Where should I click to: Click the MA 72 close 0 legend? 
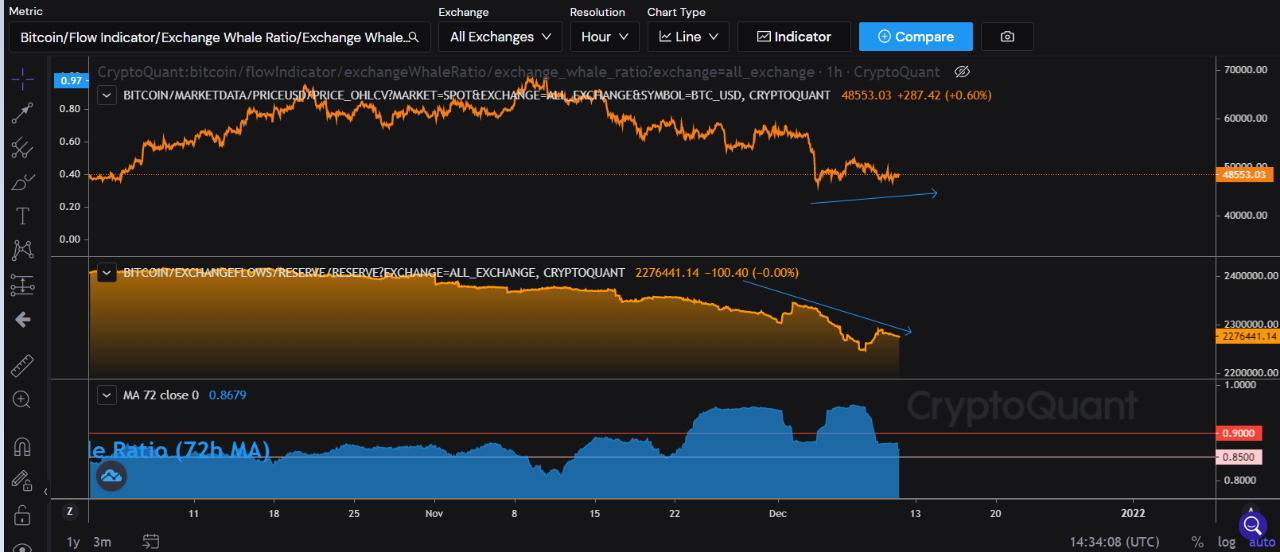(161, 395)
